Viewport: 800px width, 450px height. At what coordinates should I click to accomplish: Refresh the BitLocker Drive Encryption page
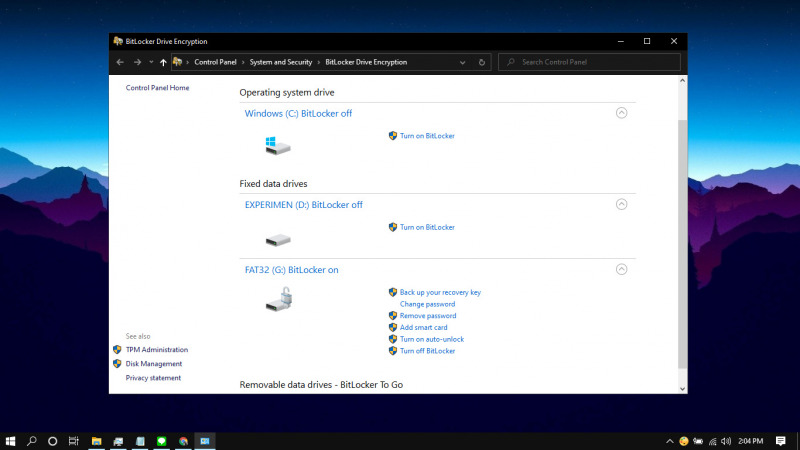482,62
